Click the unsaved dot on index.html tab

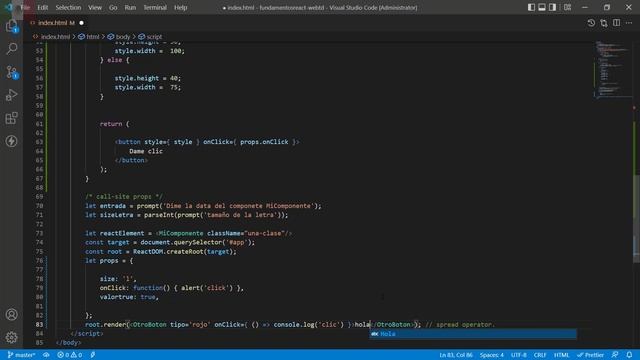[x=81, y=23]
